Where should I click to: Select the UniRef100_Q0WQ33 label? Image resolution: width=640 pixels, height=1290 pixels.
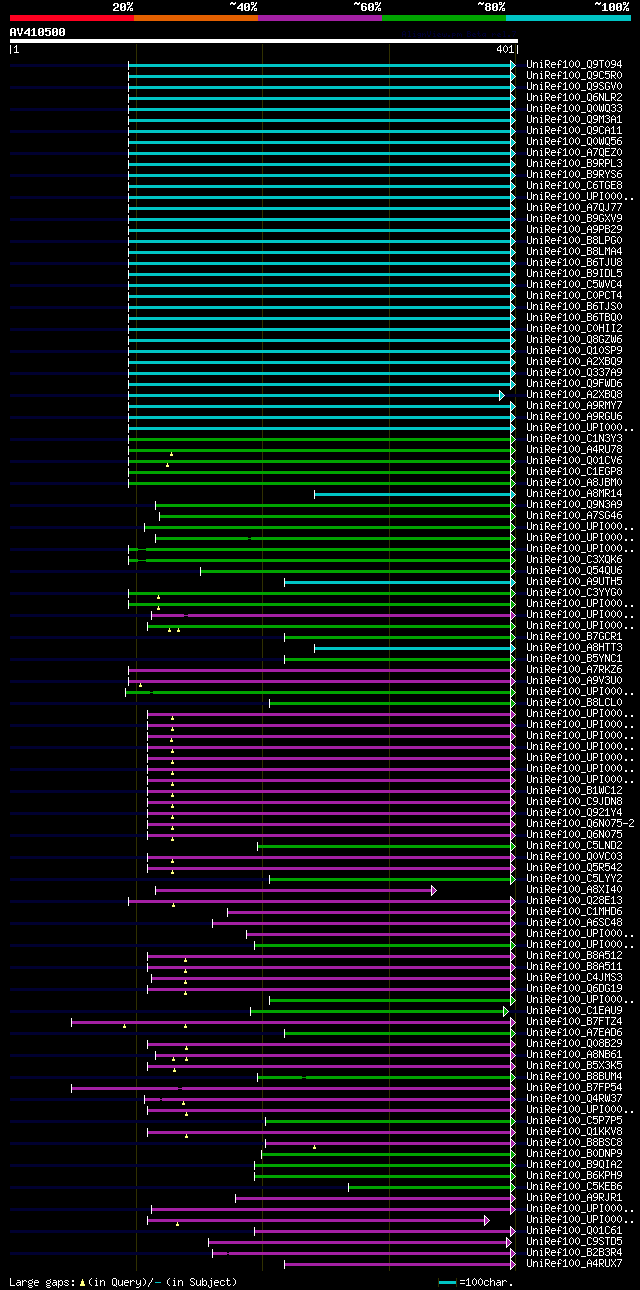click(x=574, y=109)
